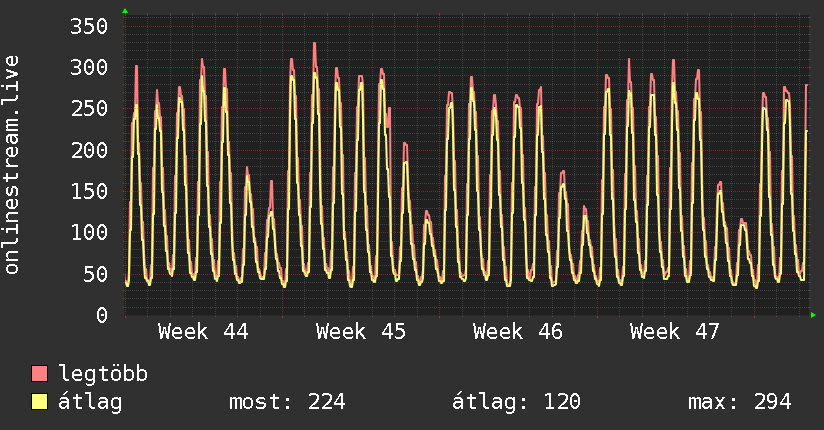Select the Week 45 axis label
Screen dimensions: 824x430
(x=361, y=332)
